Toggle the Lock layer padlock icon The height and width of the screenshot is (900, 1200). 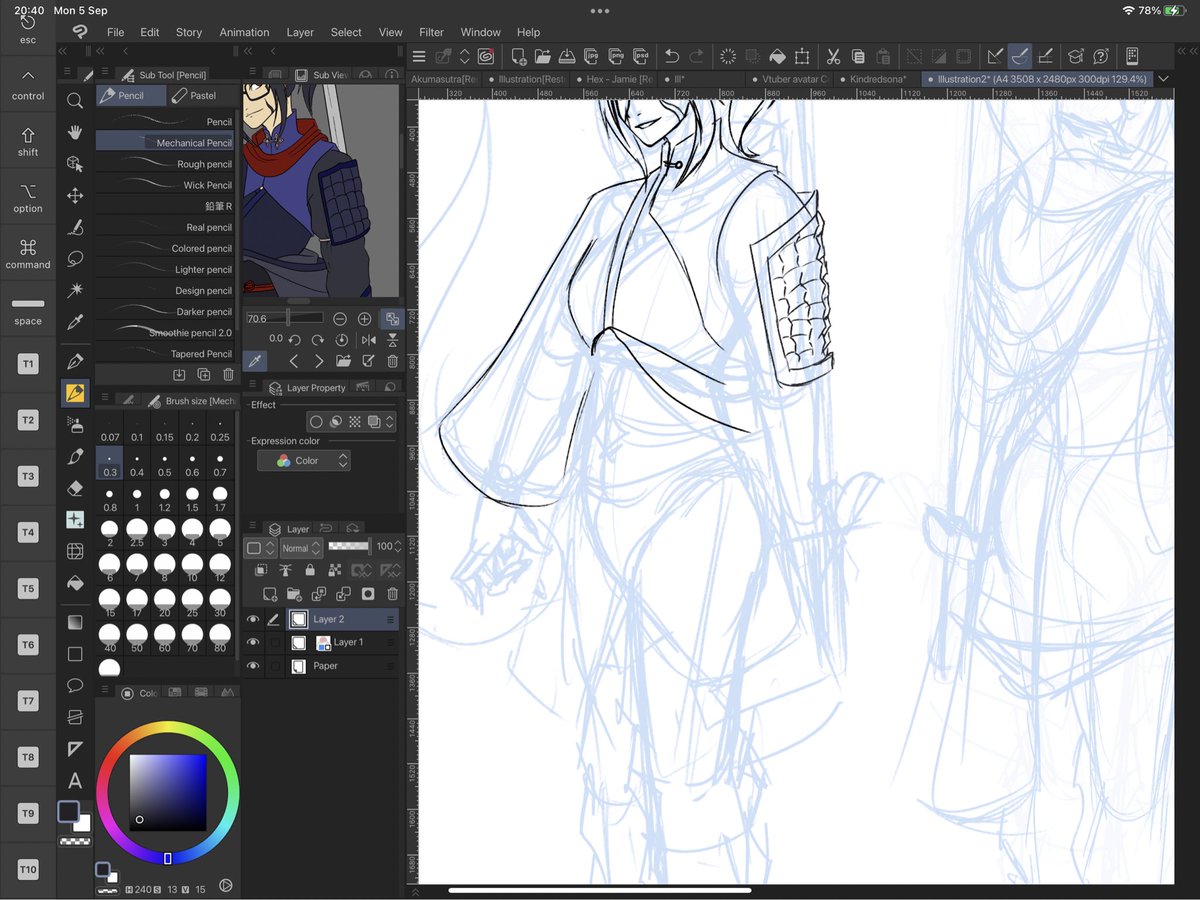coord(311,570)
